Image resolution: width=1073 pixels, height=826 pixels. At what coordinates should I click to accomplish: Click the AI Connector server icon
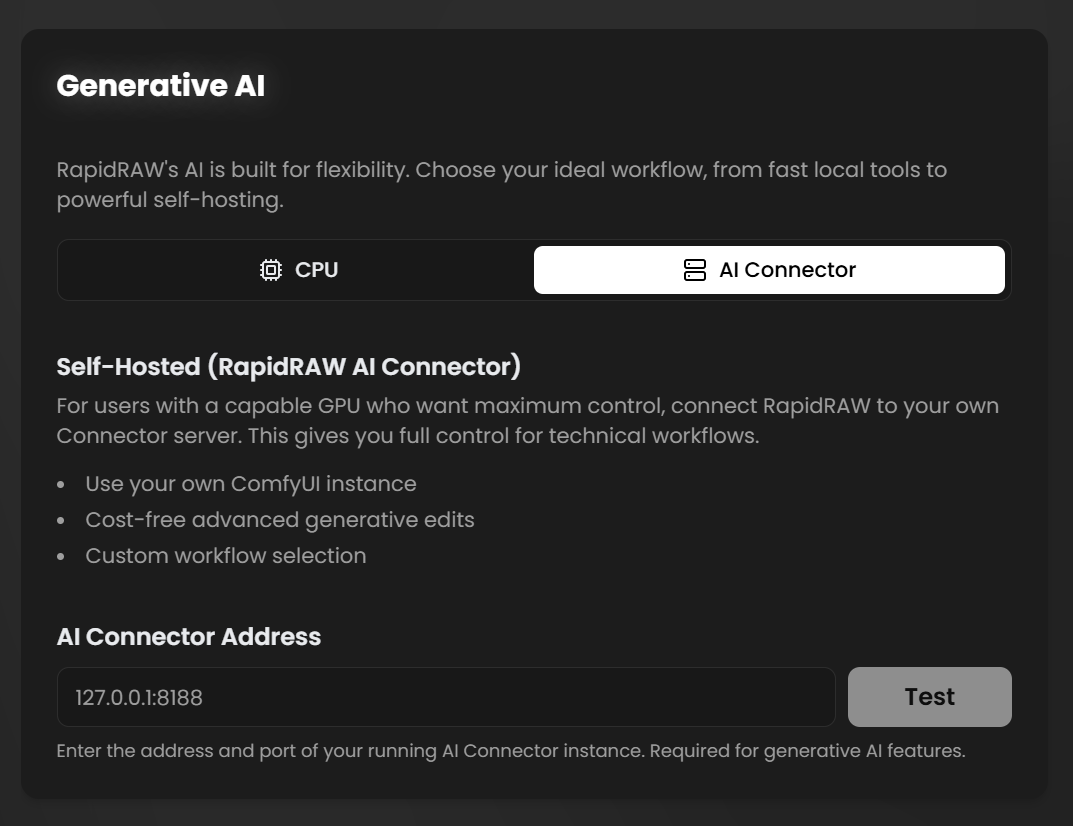click(695, 270)
